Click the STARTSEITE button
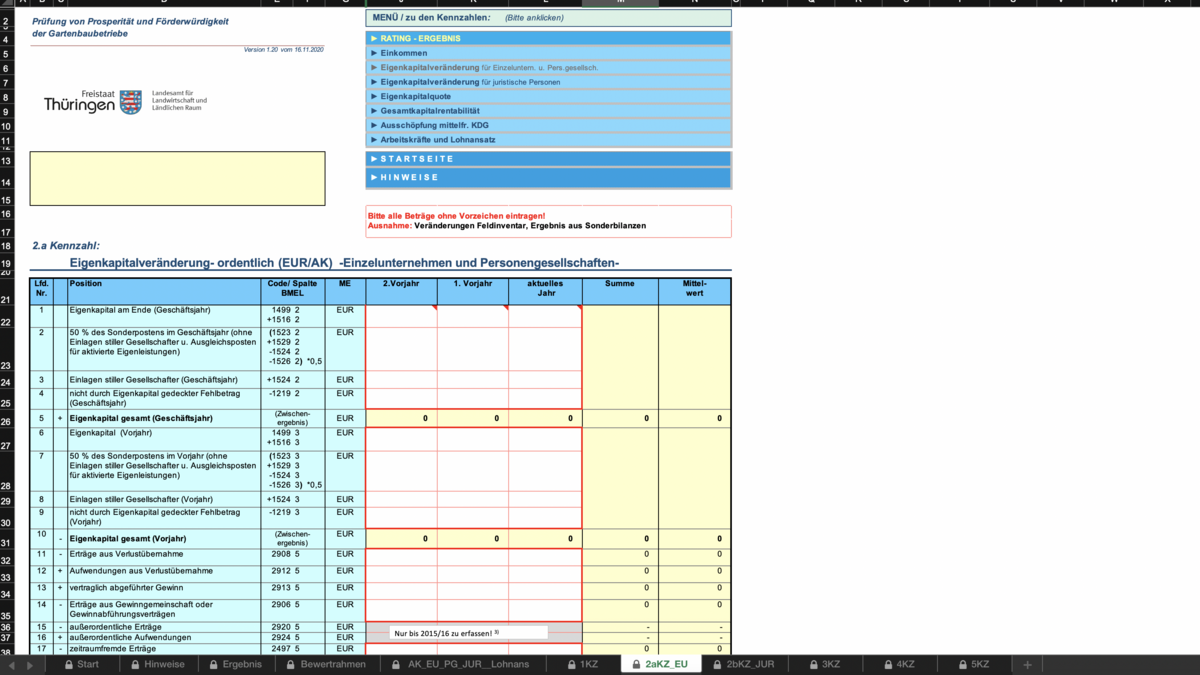 click(548, 159)
